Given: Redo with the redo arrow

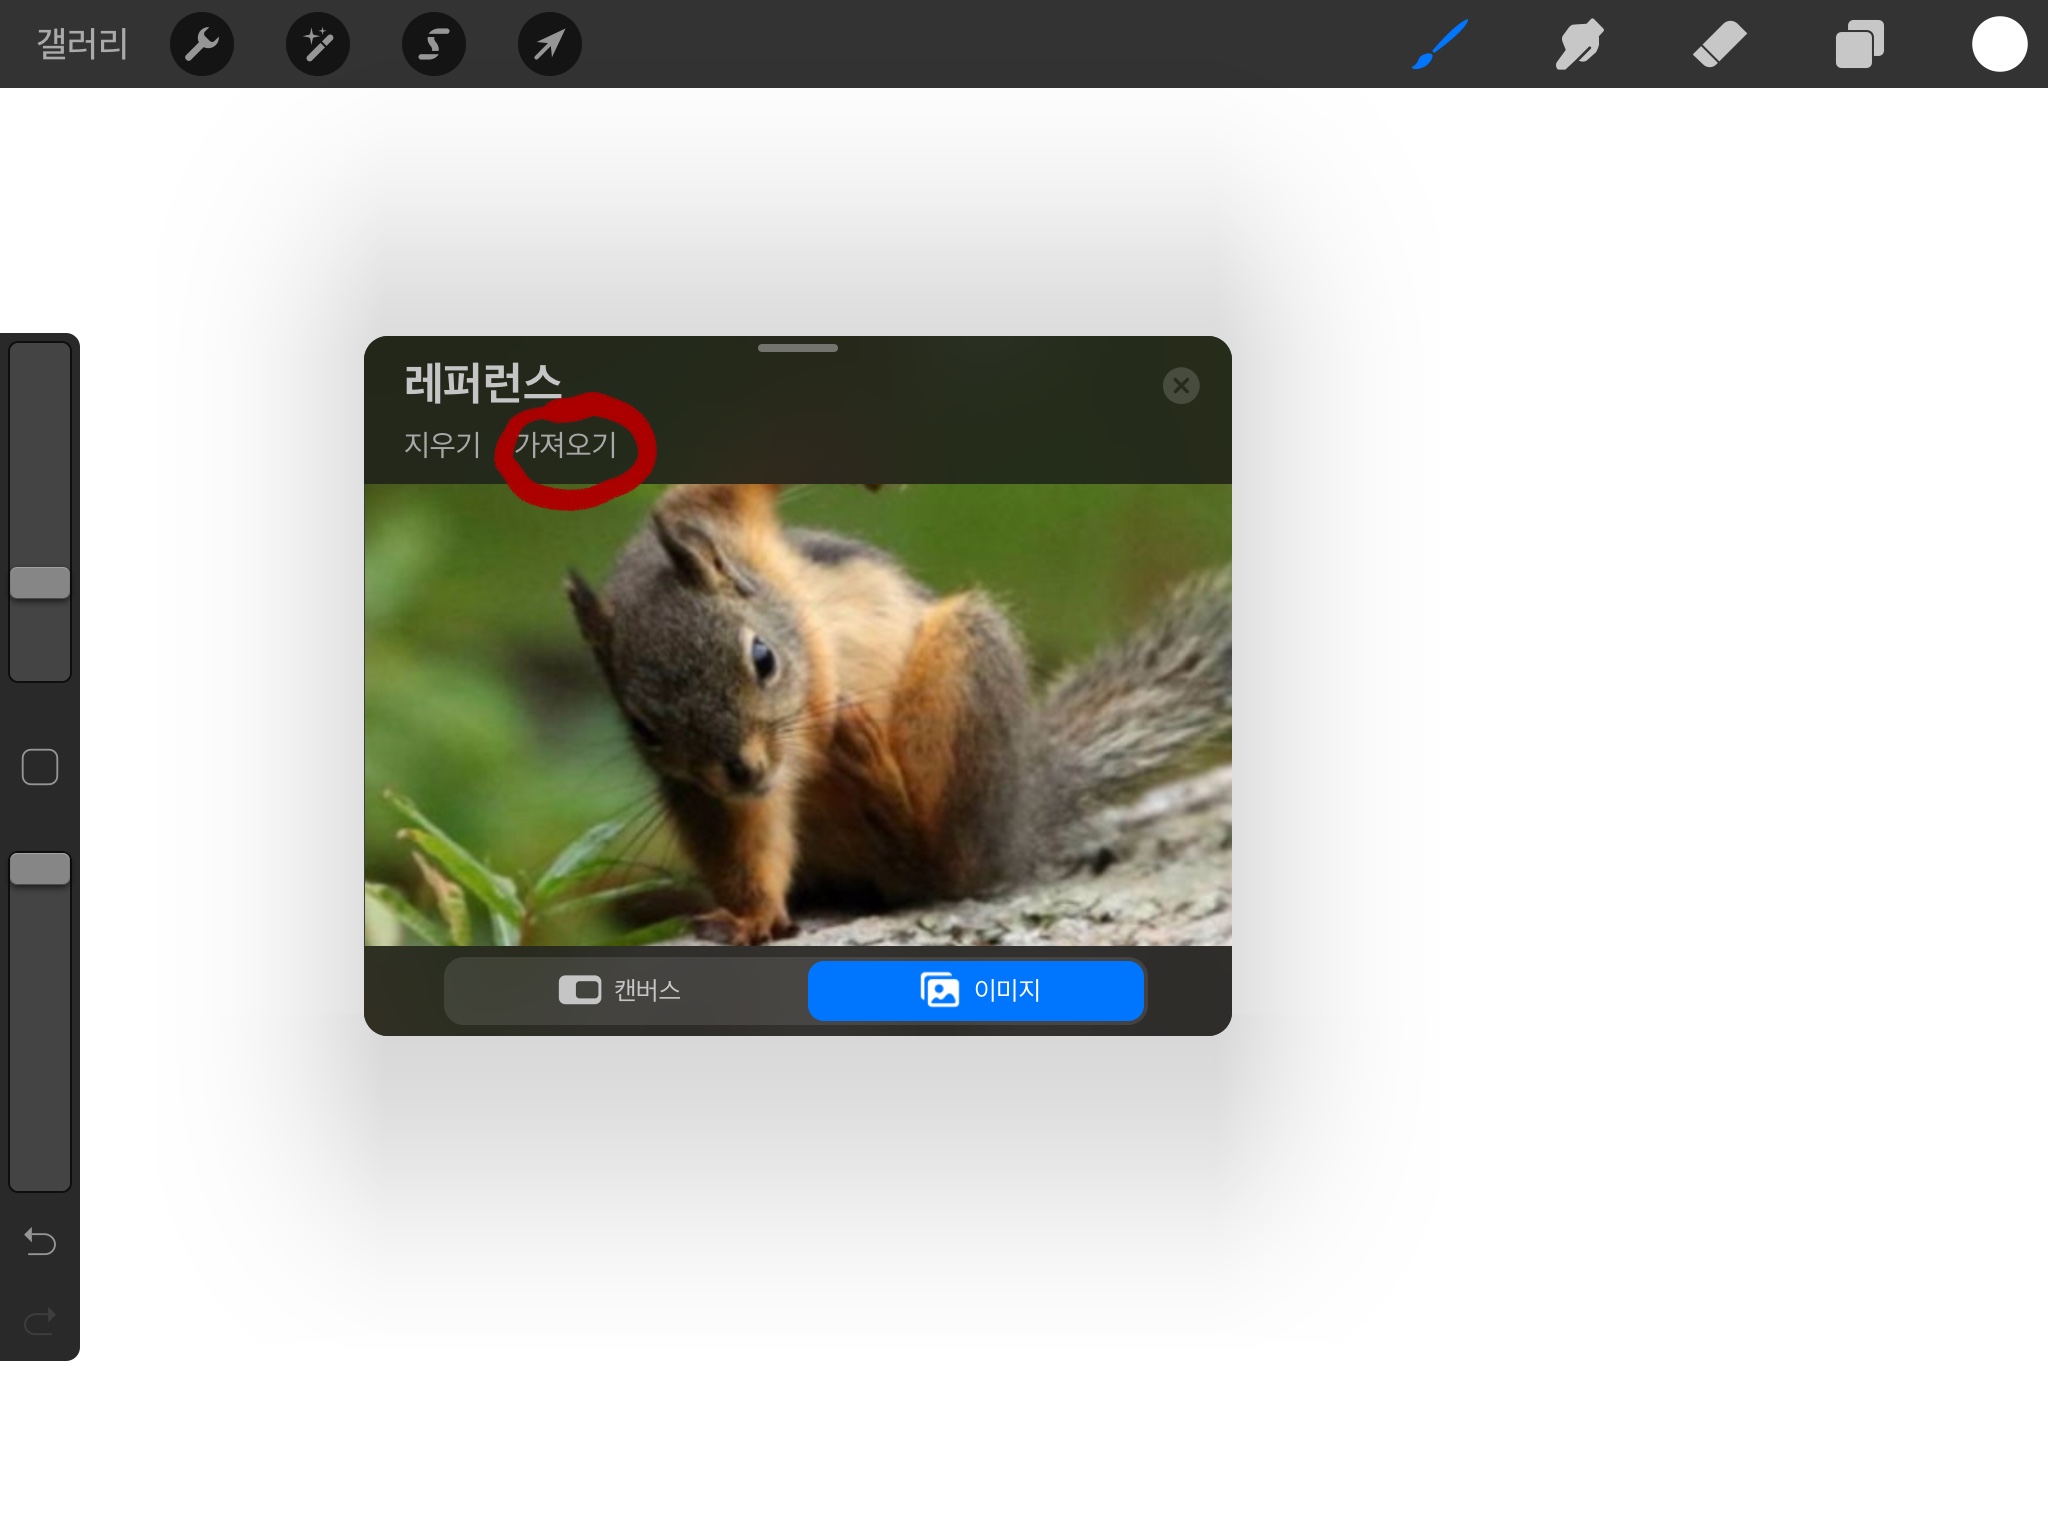Looking at the screenshot, I should click(x=40, y=1322).
